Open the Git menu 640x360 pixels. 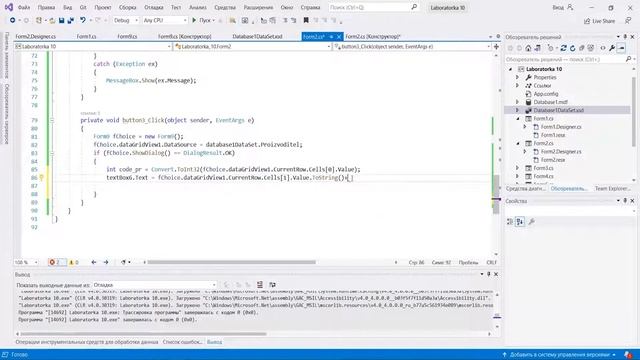tap(83, 7)
